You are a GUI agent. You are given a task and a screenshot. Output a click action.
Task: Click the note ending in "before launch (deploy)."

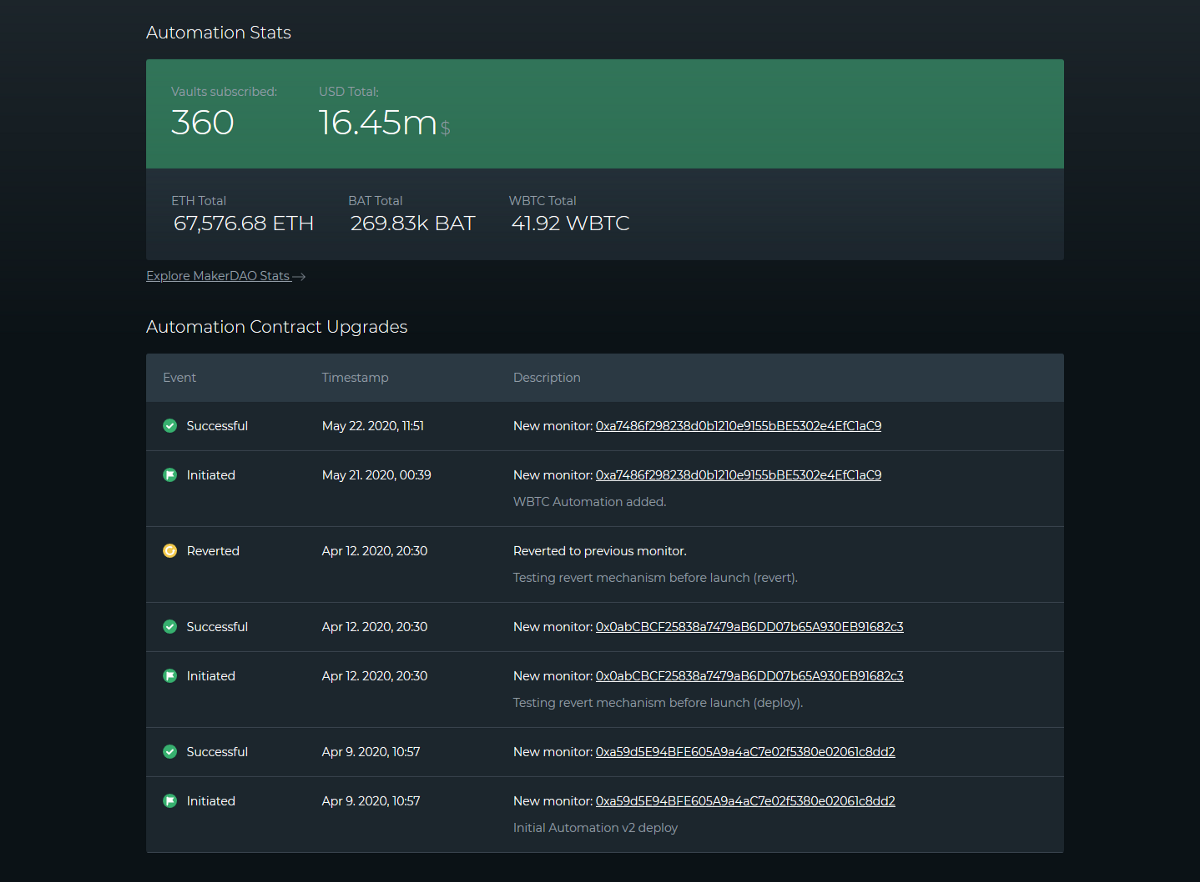tap(658, 703)
